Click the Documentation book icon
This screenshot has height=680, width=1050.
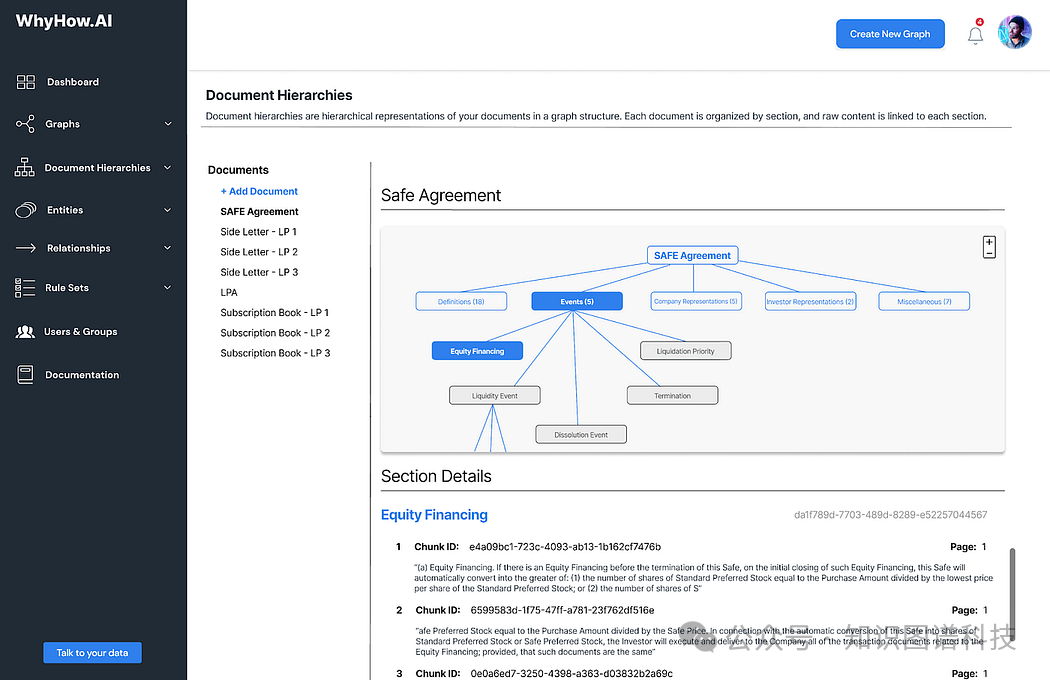[x=25, y=375]
